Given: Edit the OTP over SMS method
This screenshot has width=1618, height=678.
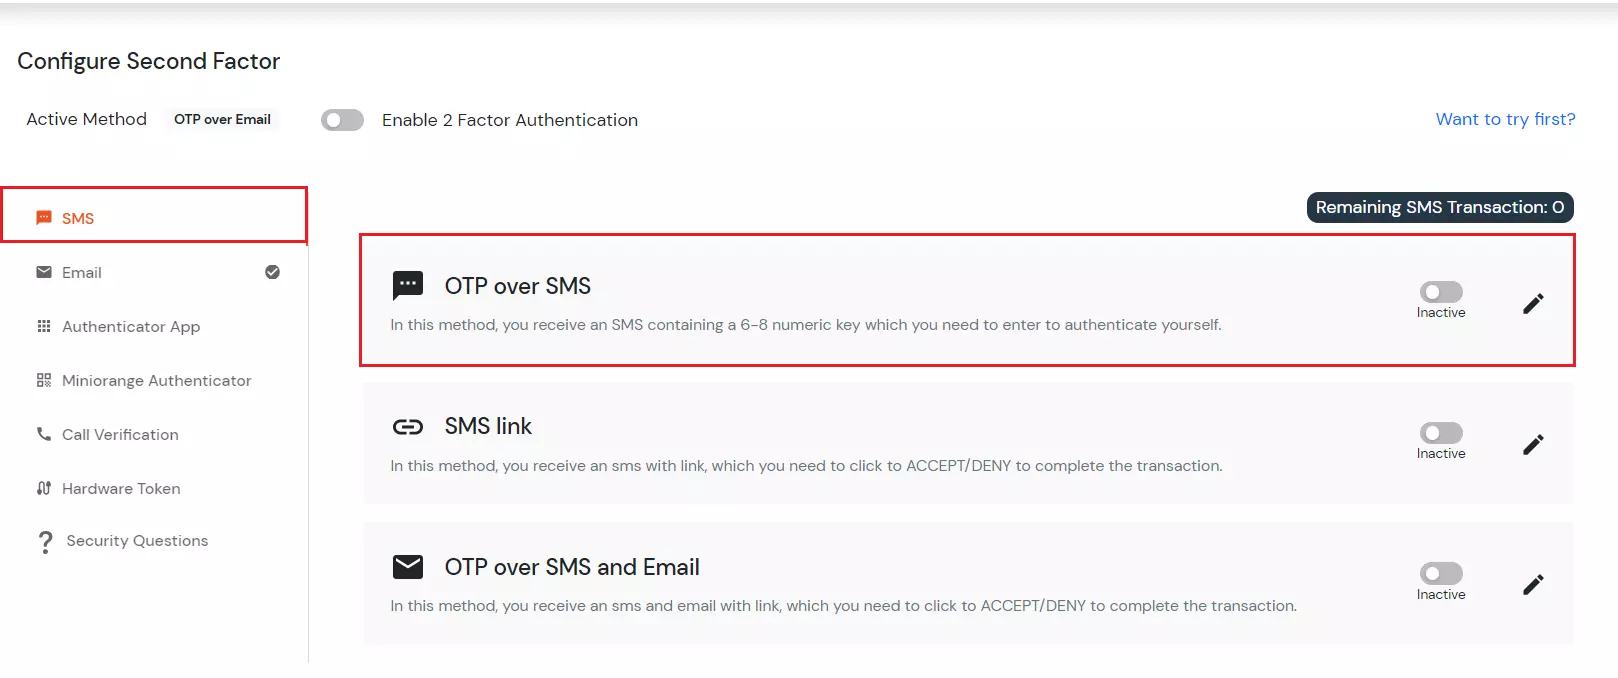Looking at the screenshot, I should (1533, 304).
